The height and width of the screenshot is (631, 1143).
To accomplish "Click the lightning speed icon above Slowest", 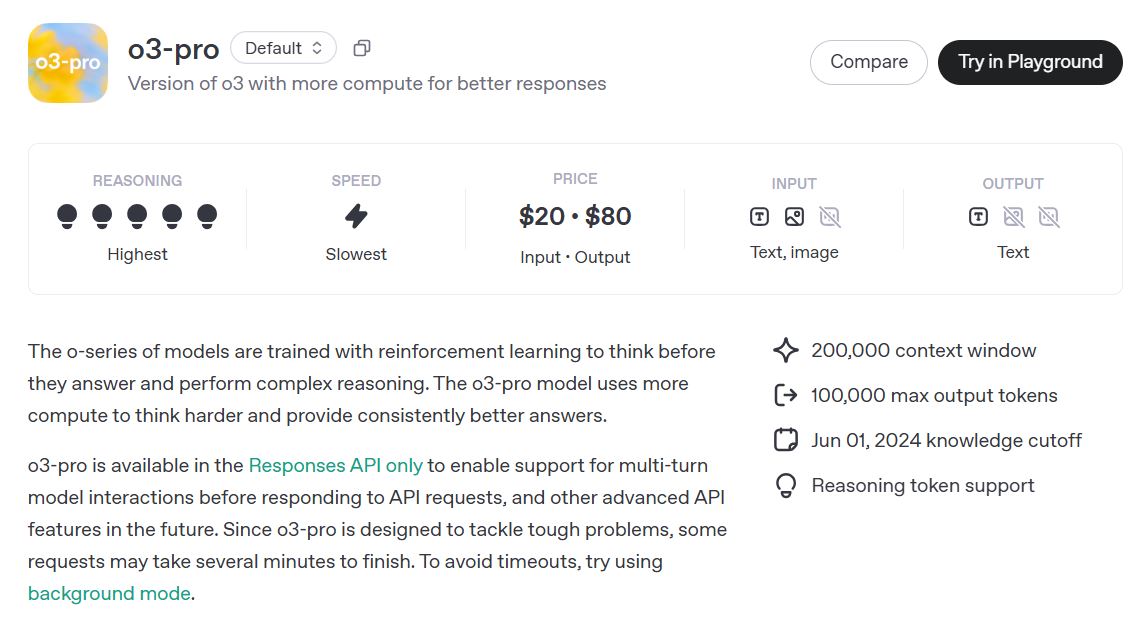I will [x=356, y=215].
